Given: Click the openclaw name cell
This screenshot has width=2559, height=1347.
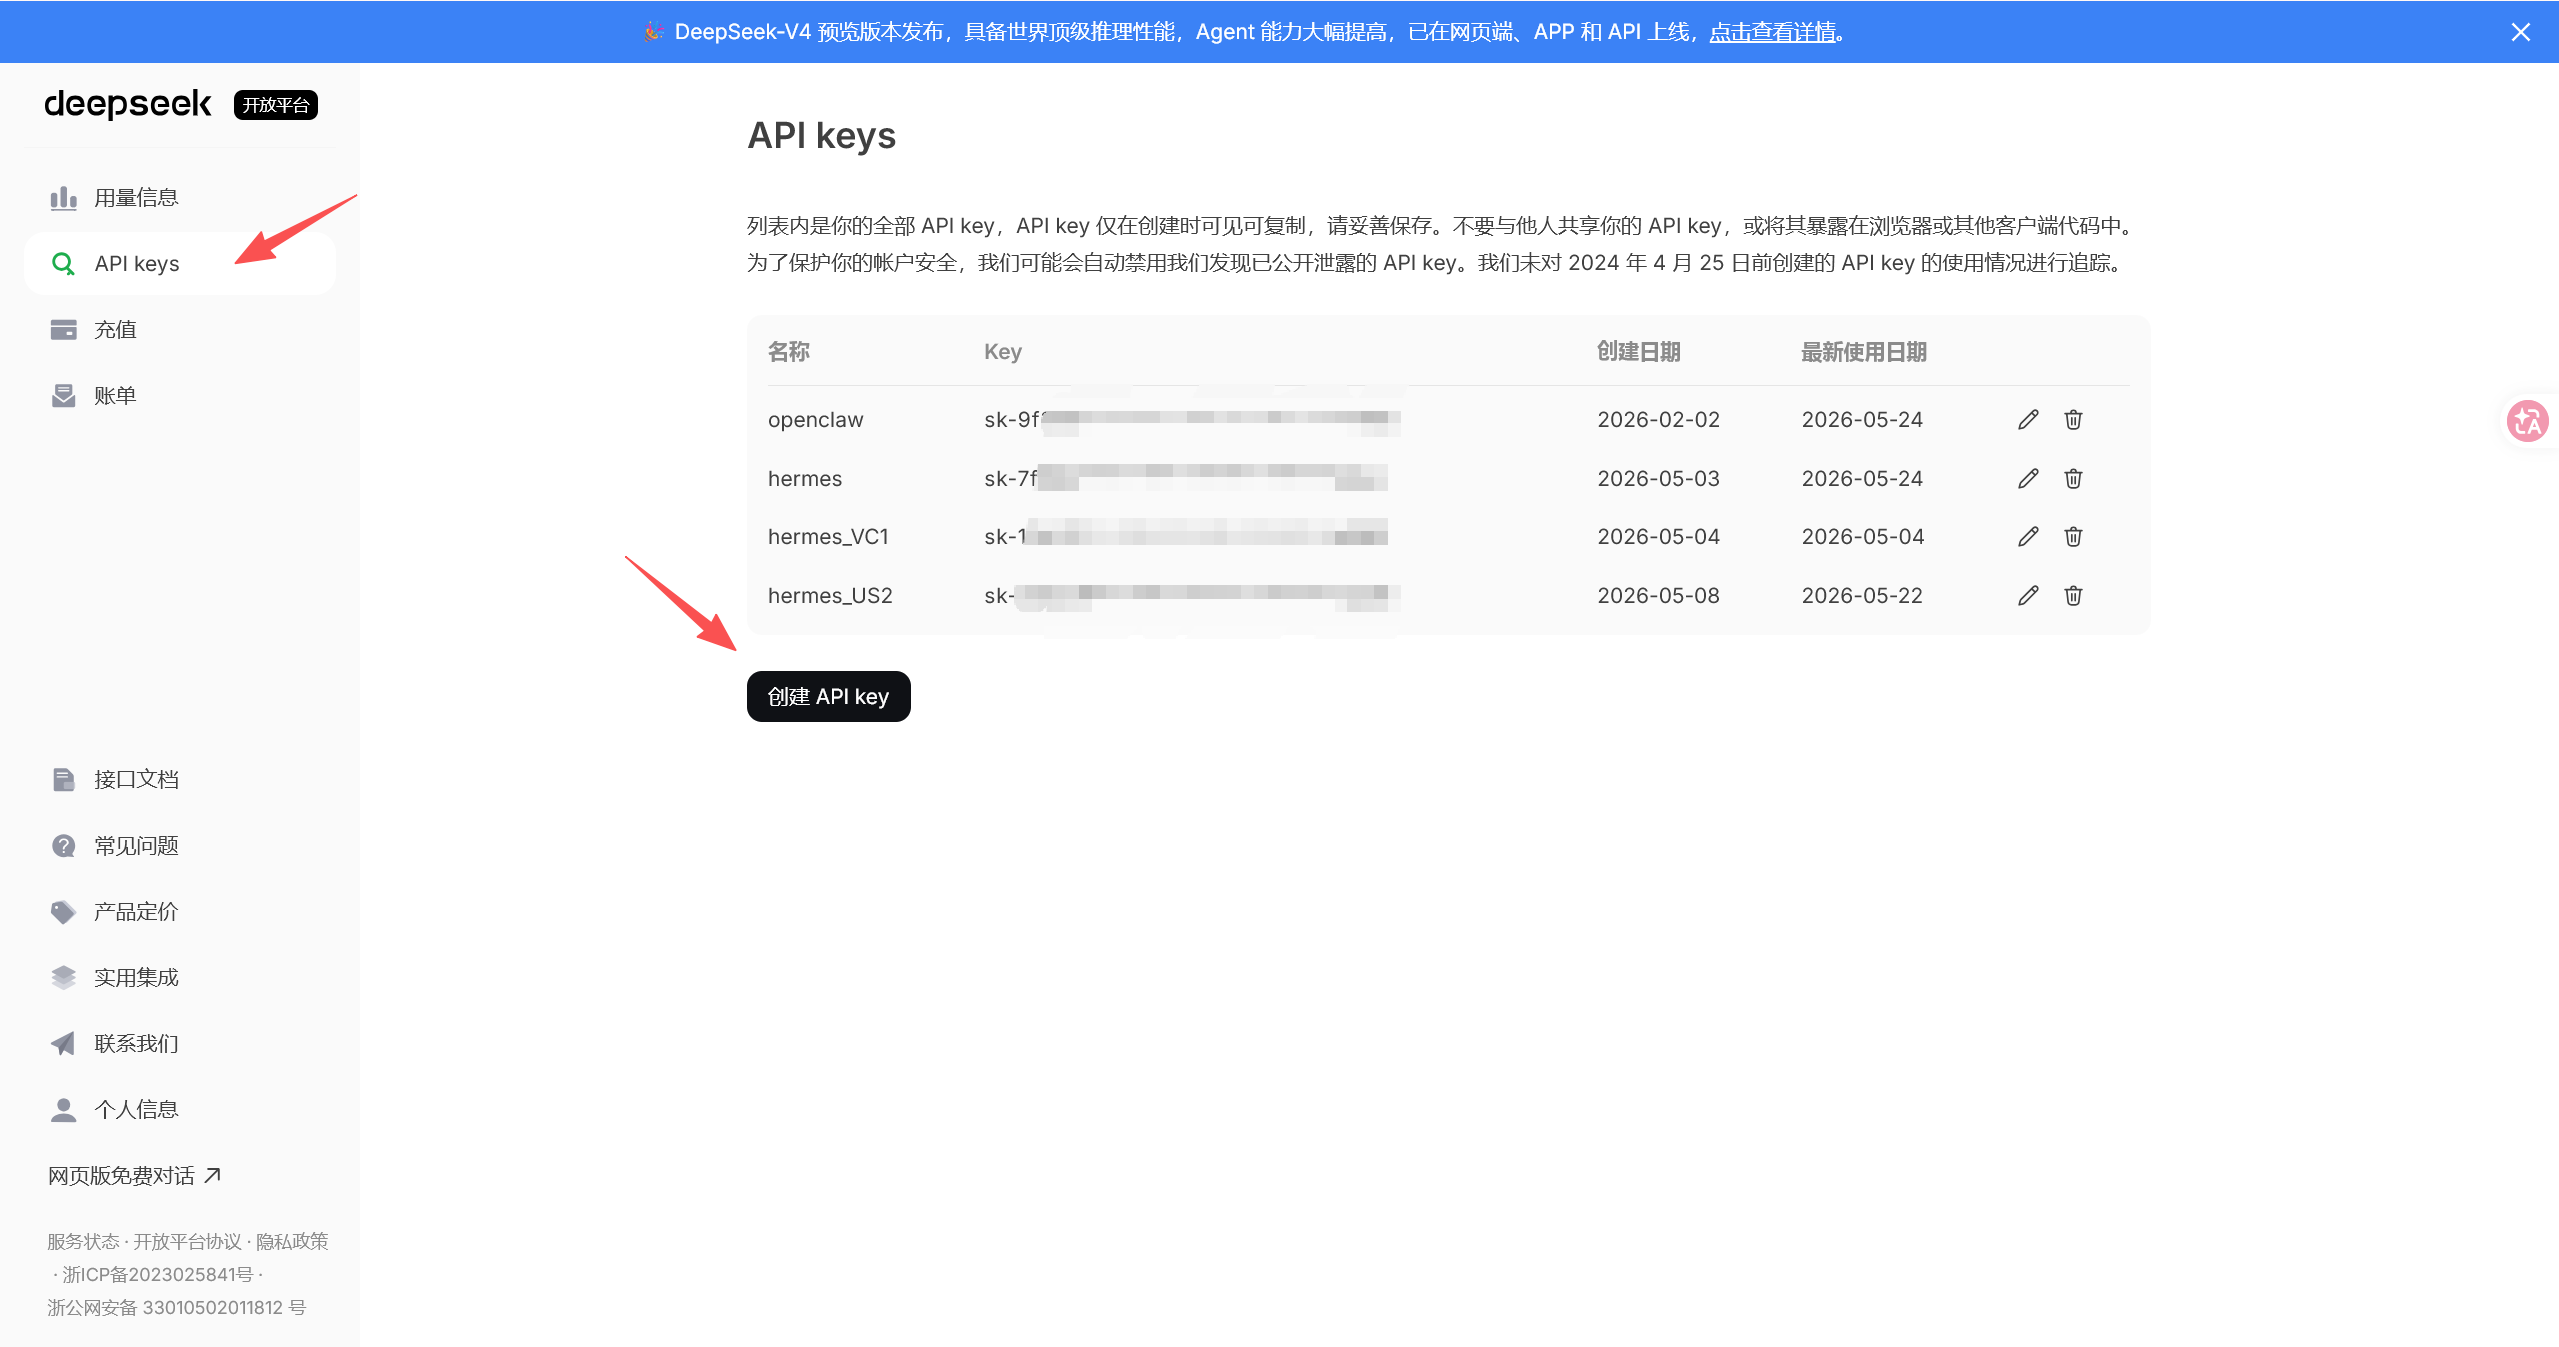Looking at the screenshot, I should tap(816, 420).
